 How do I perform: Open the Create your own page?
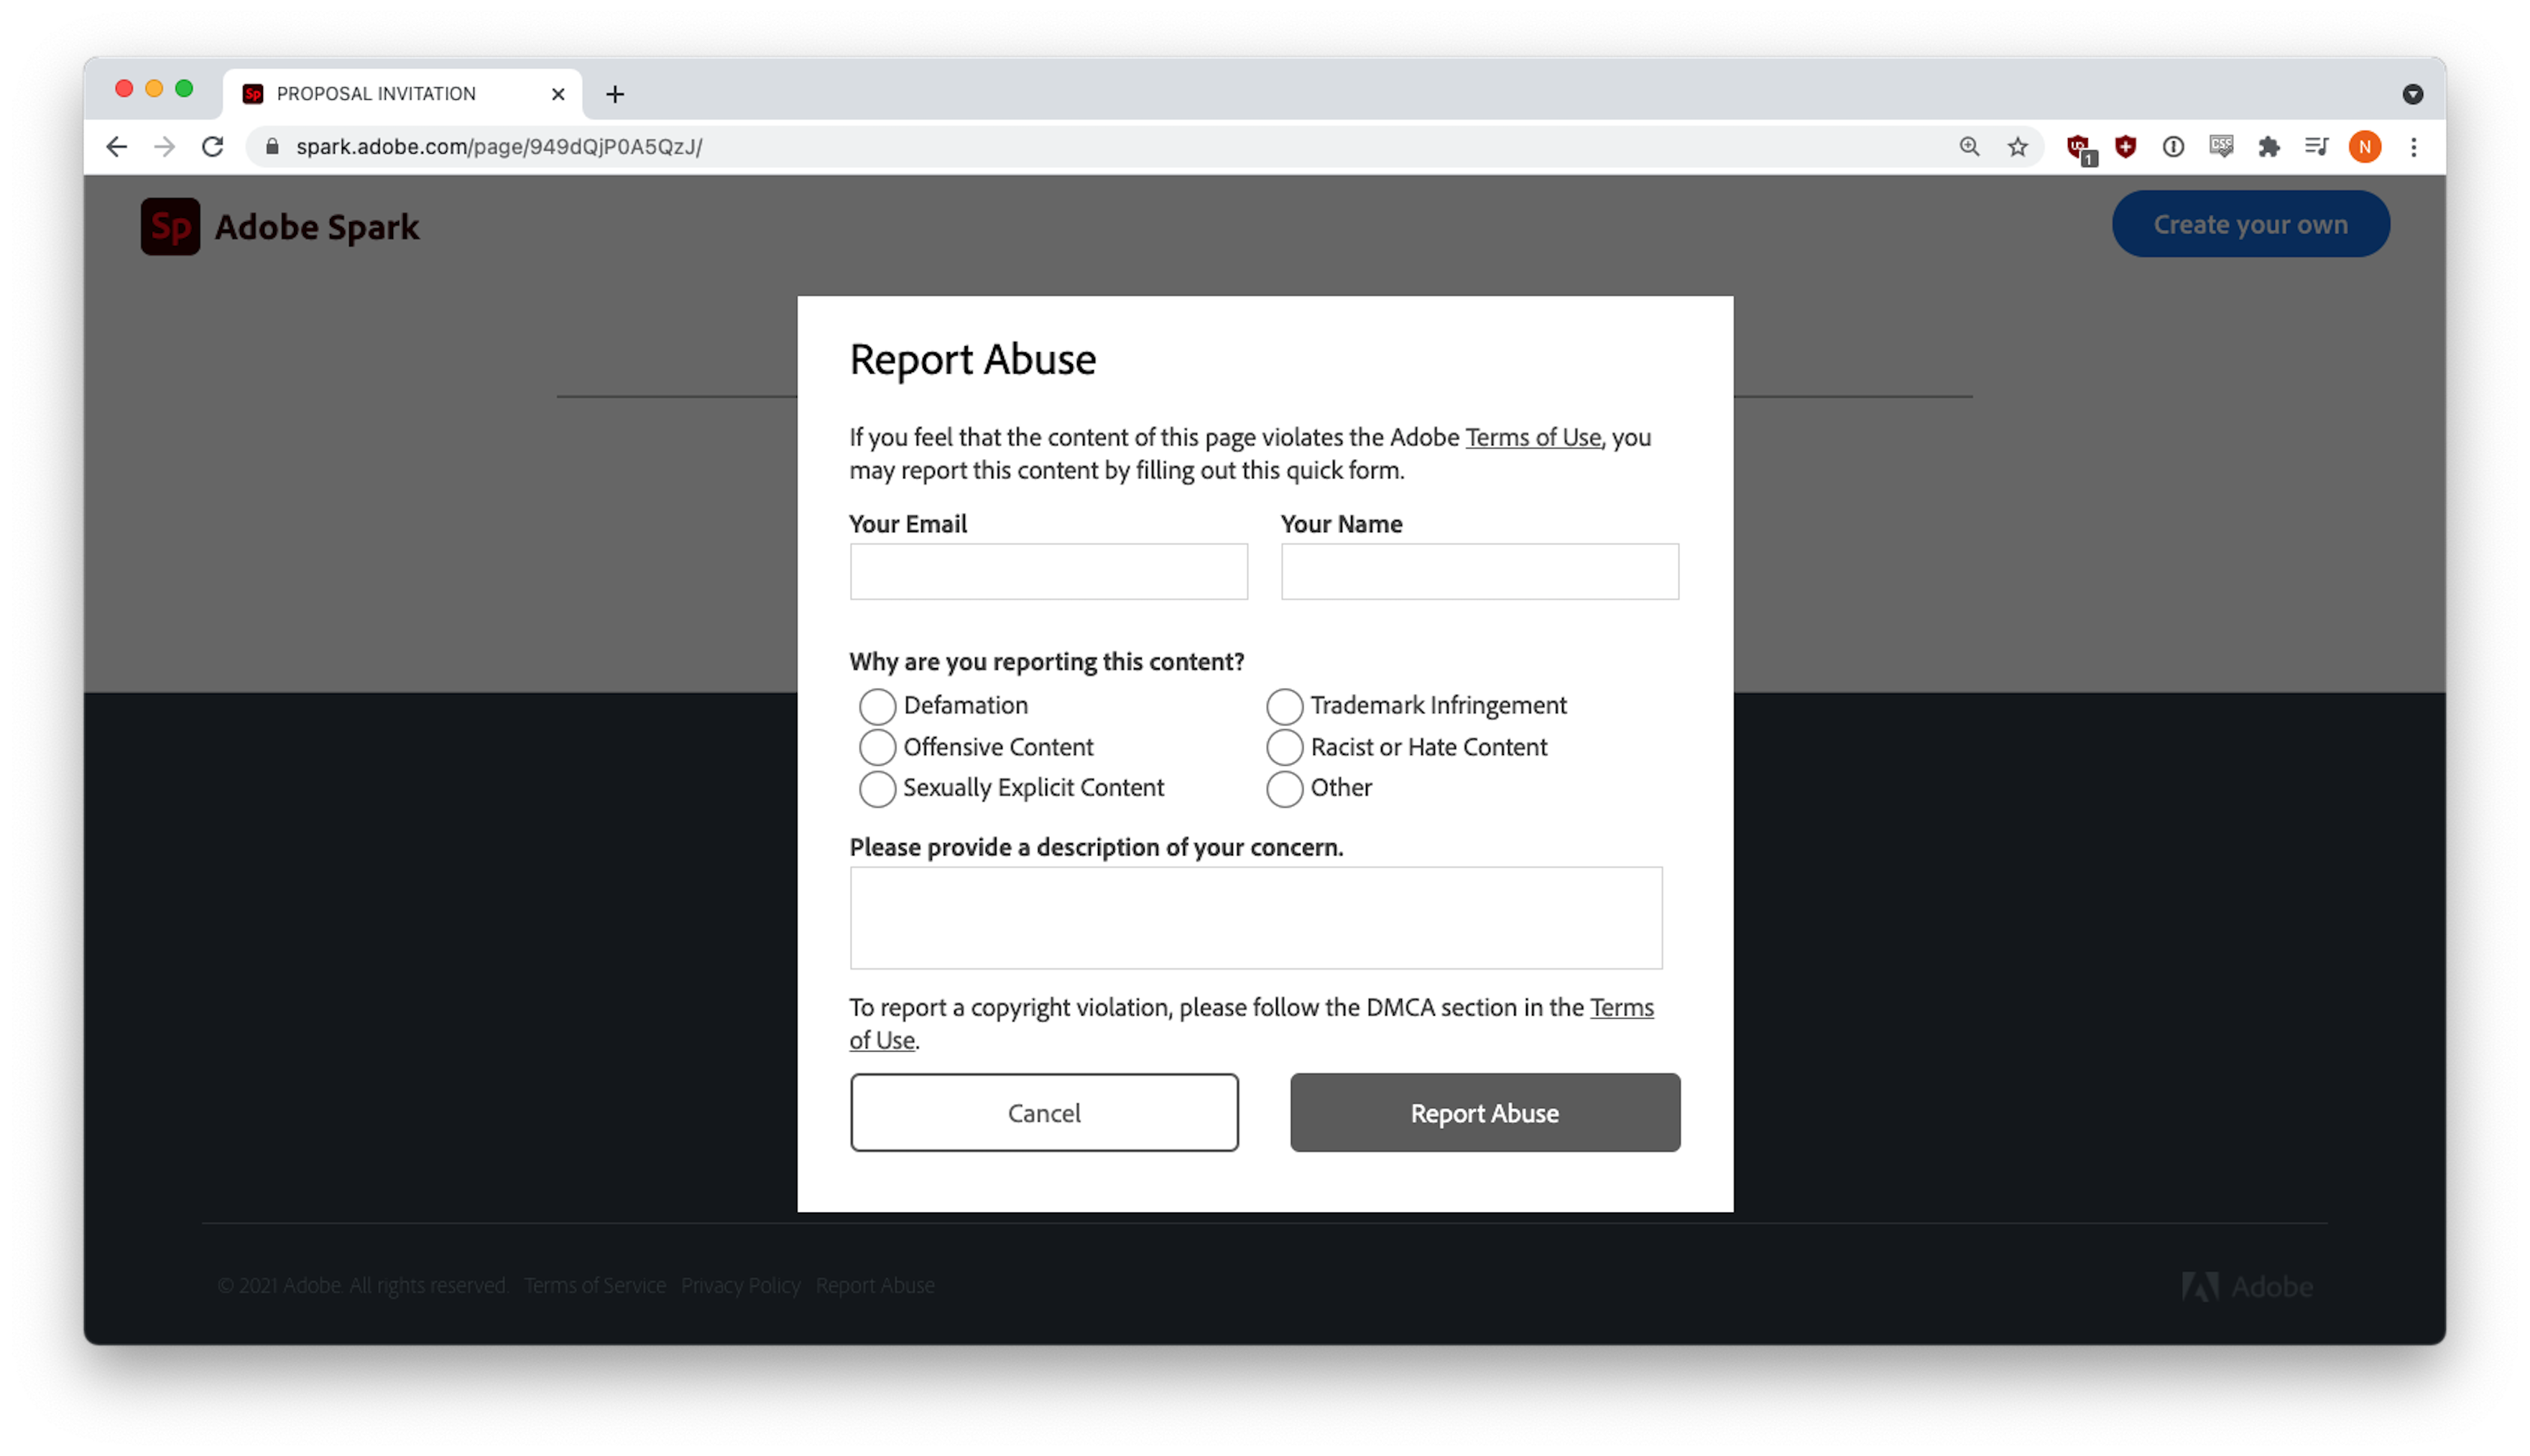point(2250,223)
